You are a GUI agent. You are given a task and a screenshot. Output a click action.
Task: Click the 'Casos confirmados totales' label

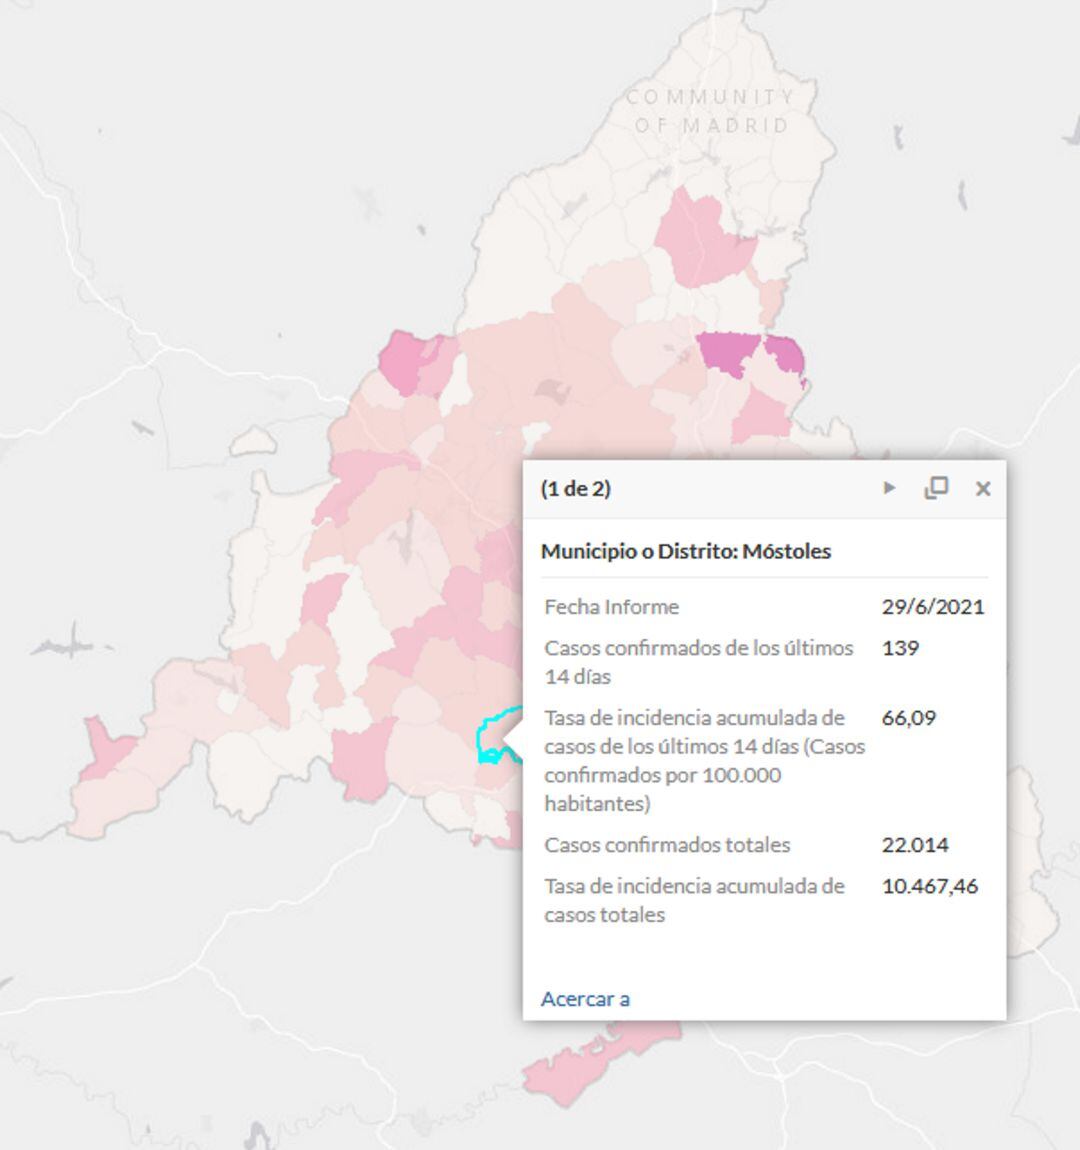point(667,844)
